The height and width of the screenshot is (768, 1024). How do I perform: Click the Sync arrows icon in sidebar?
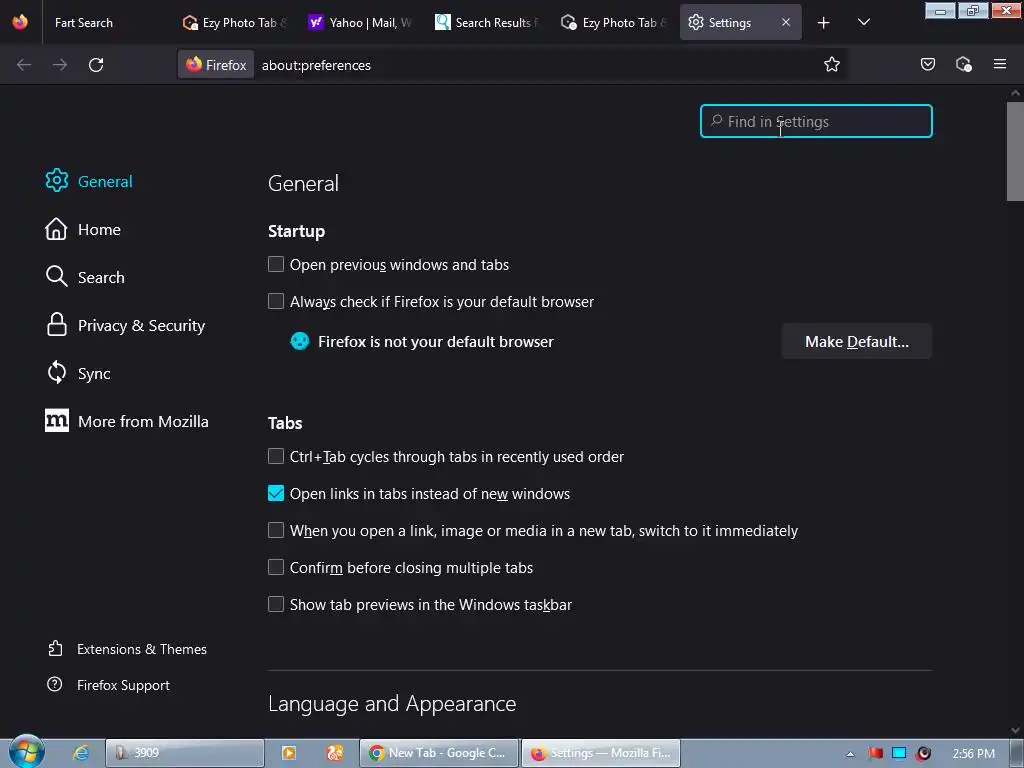tap(57, 372)
